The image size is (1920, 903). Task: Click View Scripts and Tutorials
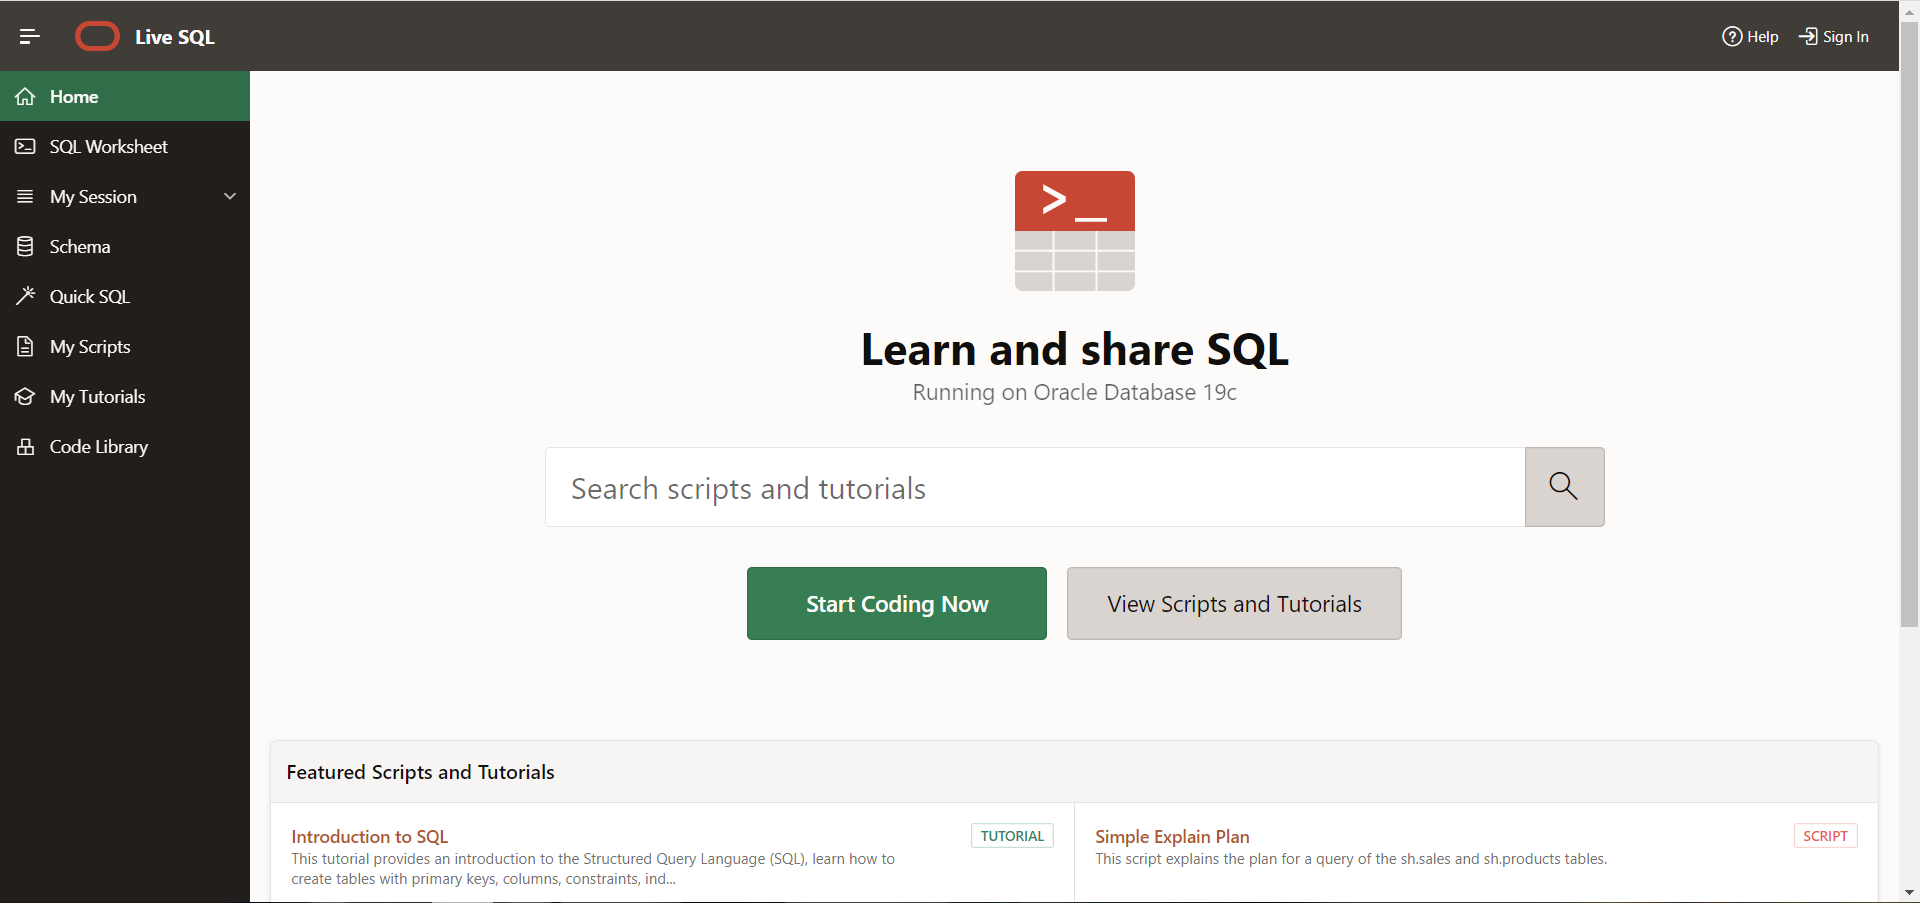(x=1234, y=603)
